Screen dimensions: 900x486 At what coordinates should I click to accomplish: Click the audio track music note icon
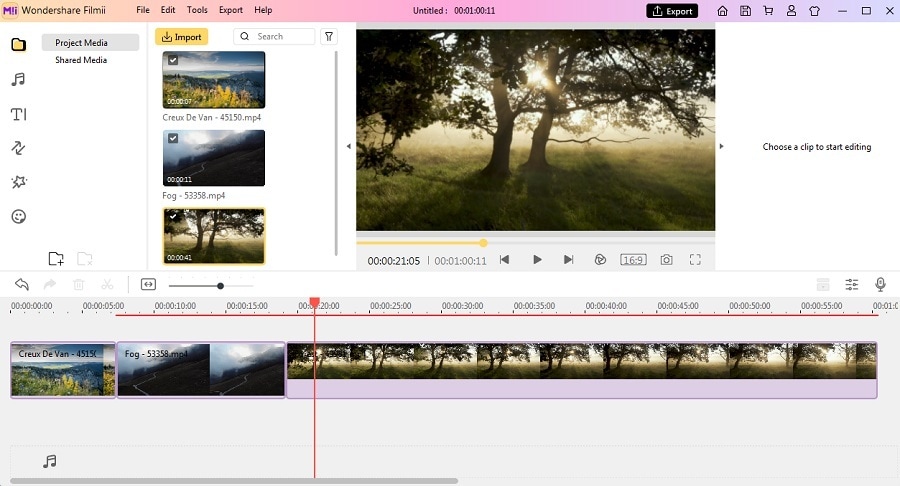50,461
